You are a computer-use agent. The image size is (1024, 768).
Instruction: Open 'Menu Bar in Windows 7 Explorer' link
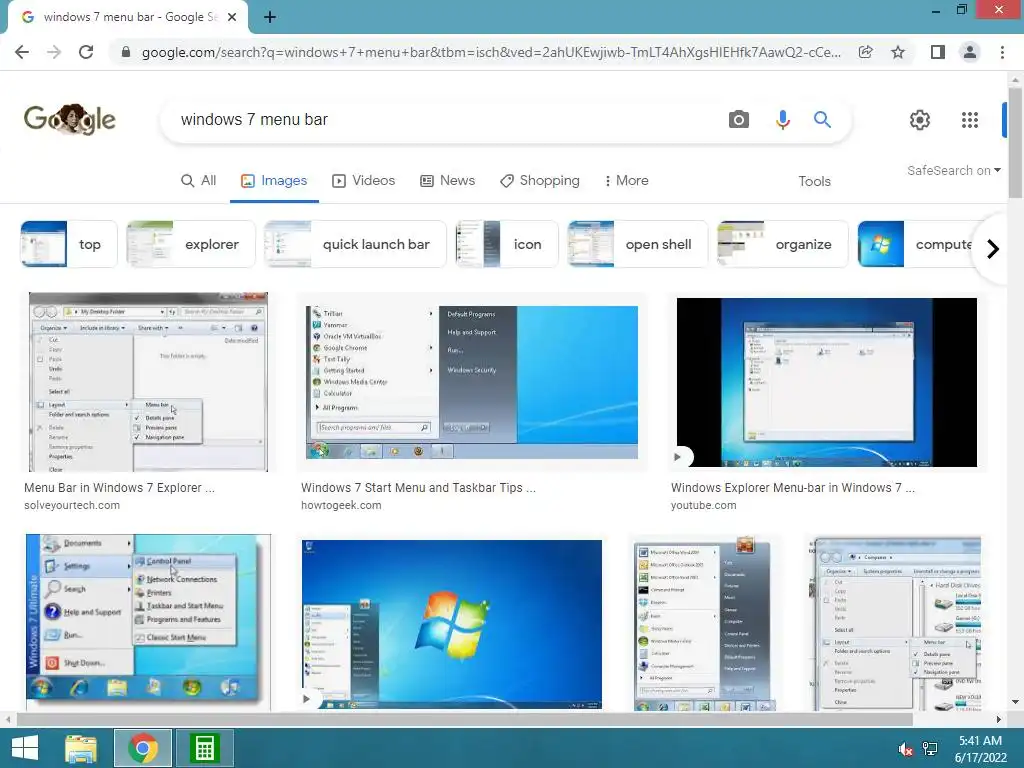click(x=120, y=488)
